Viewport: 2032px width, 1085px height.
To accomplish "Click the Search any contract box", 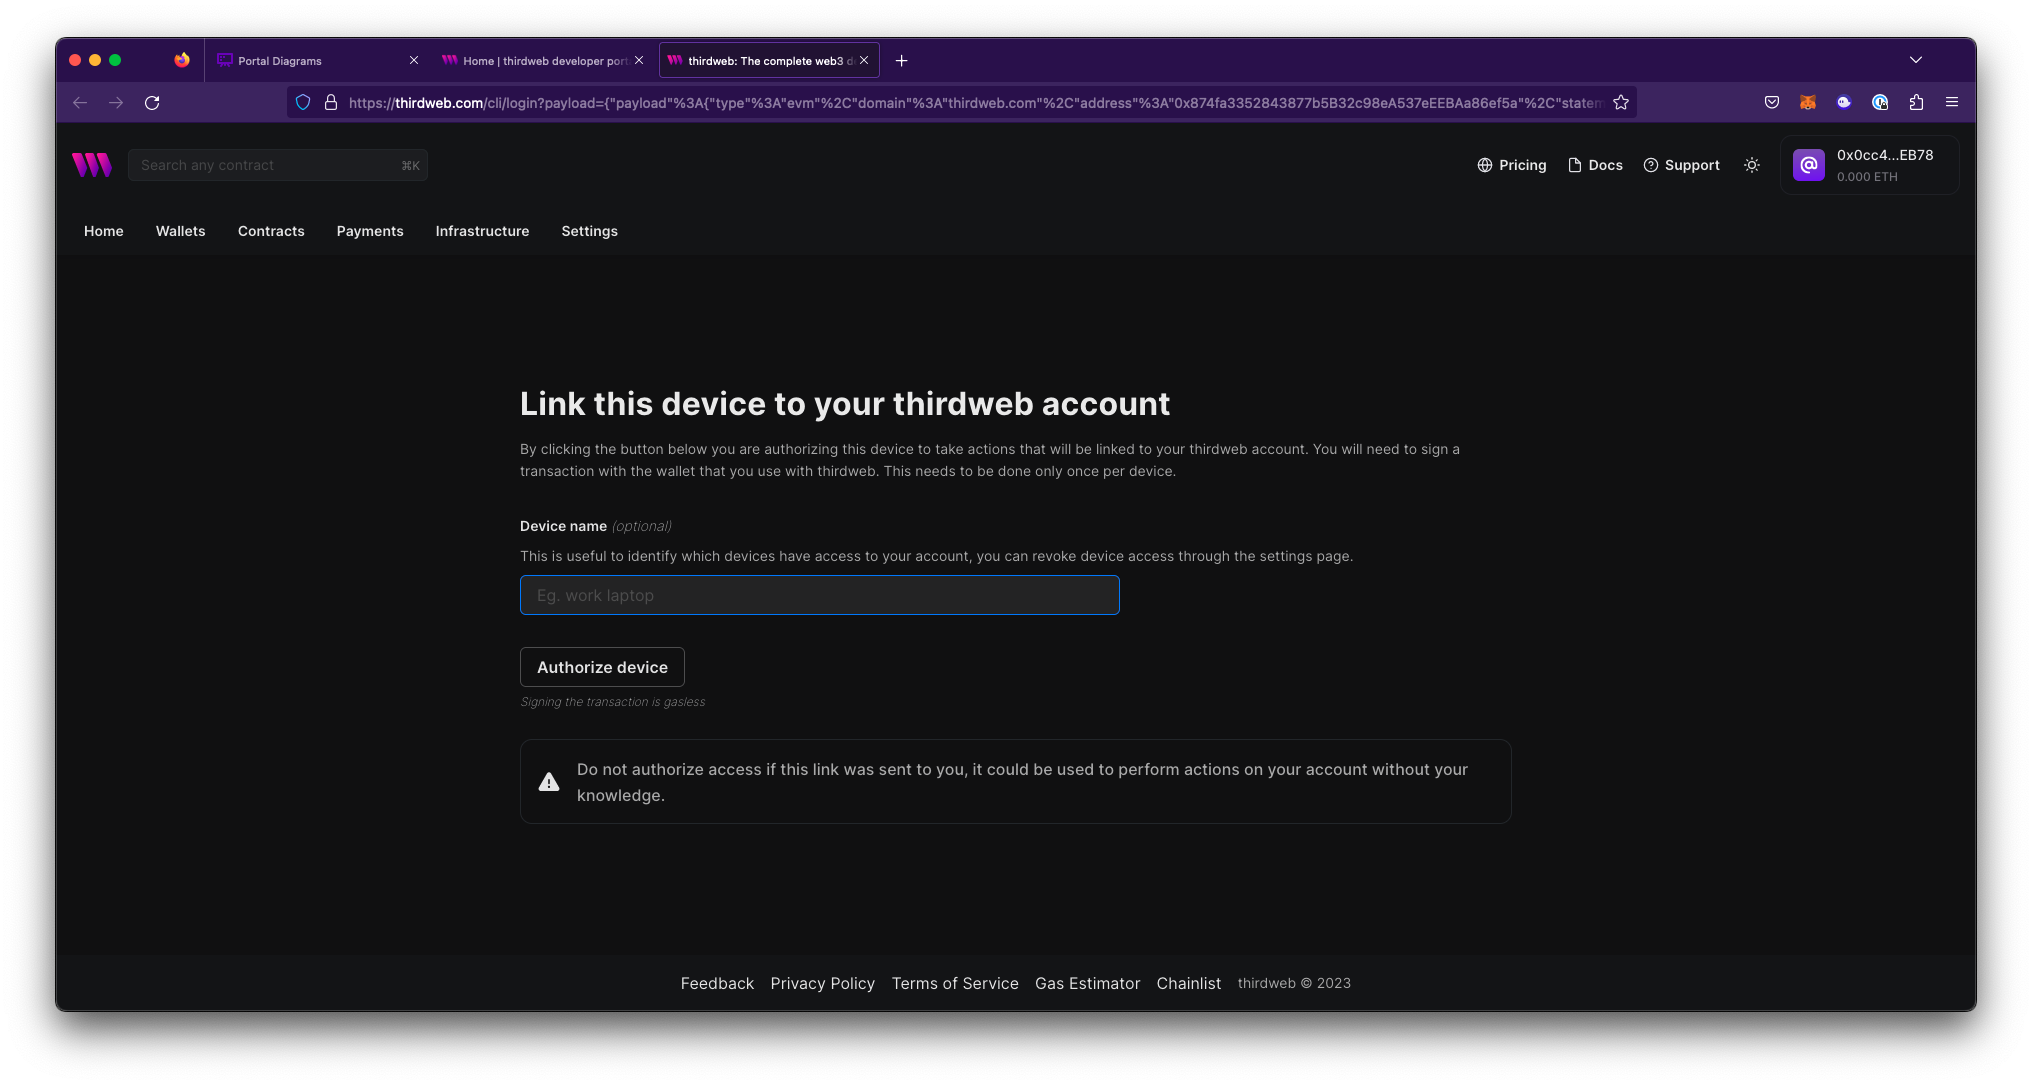I will pyautogui.click(x=277, y=165).
